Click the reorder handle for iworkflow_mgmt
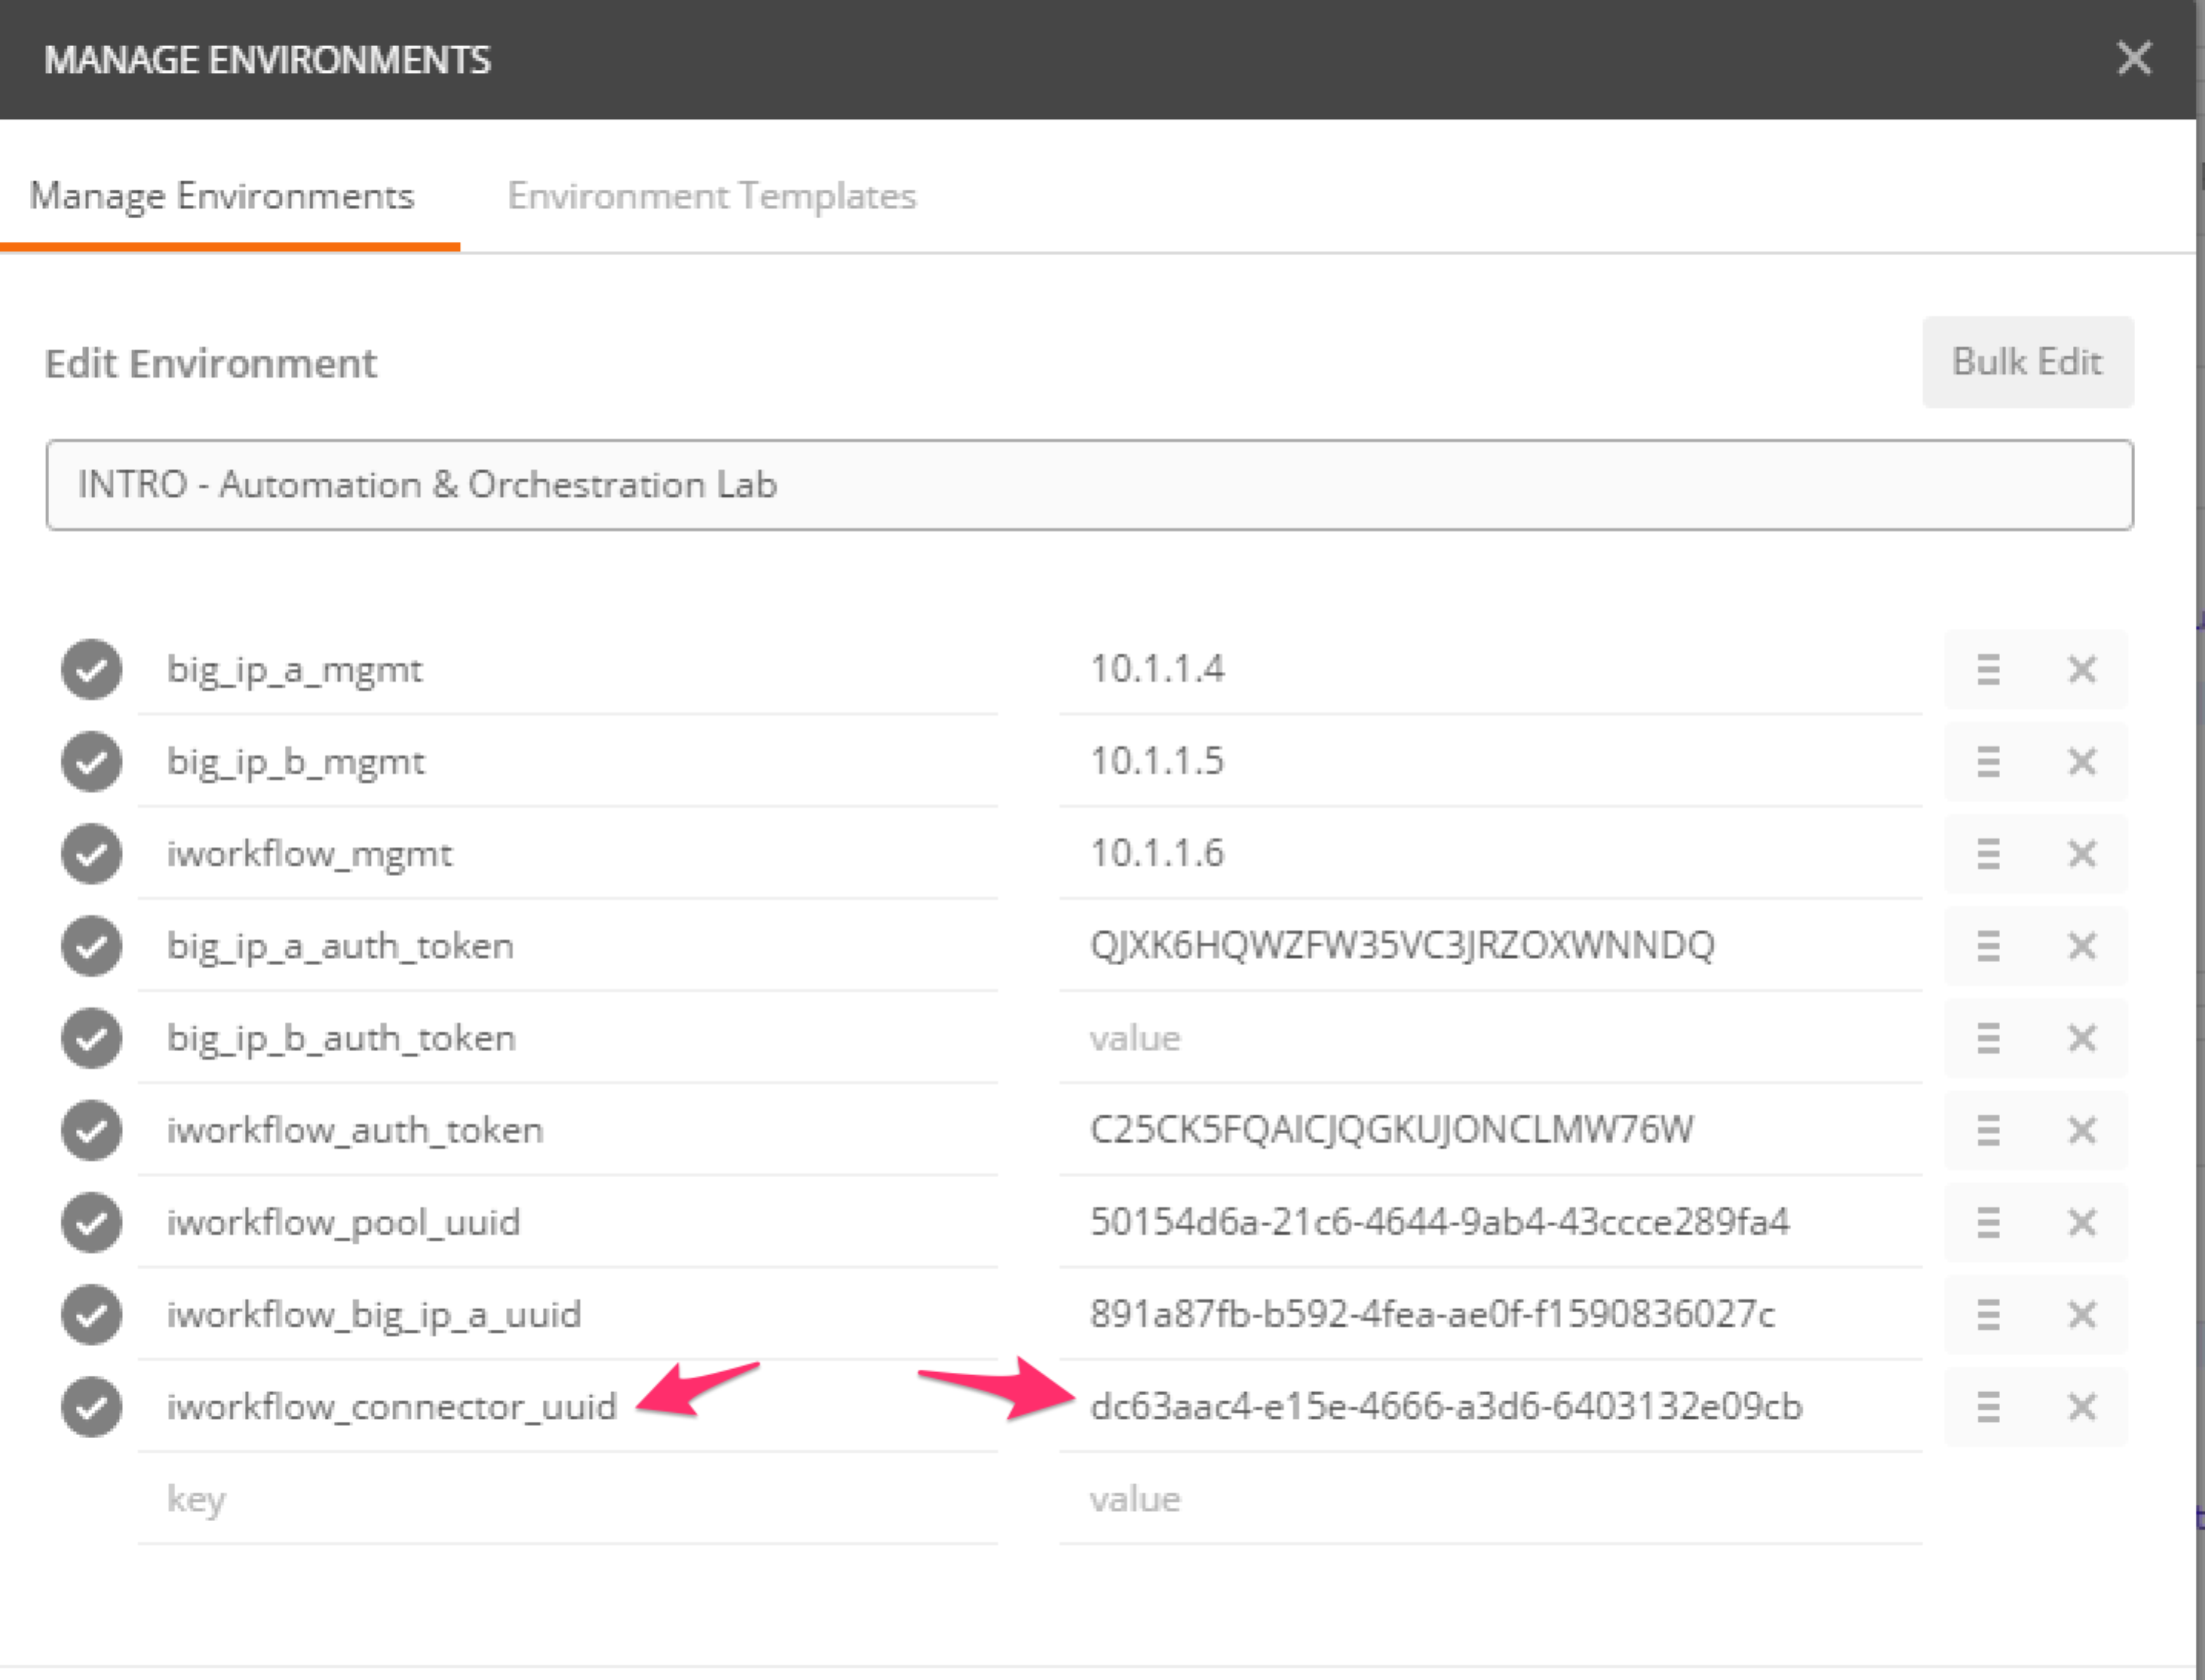The height and width of the screenshot is (1680, 2205). 1988,853
